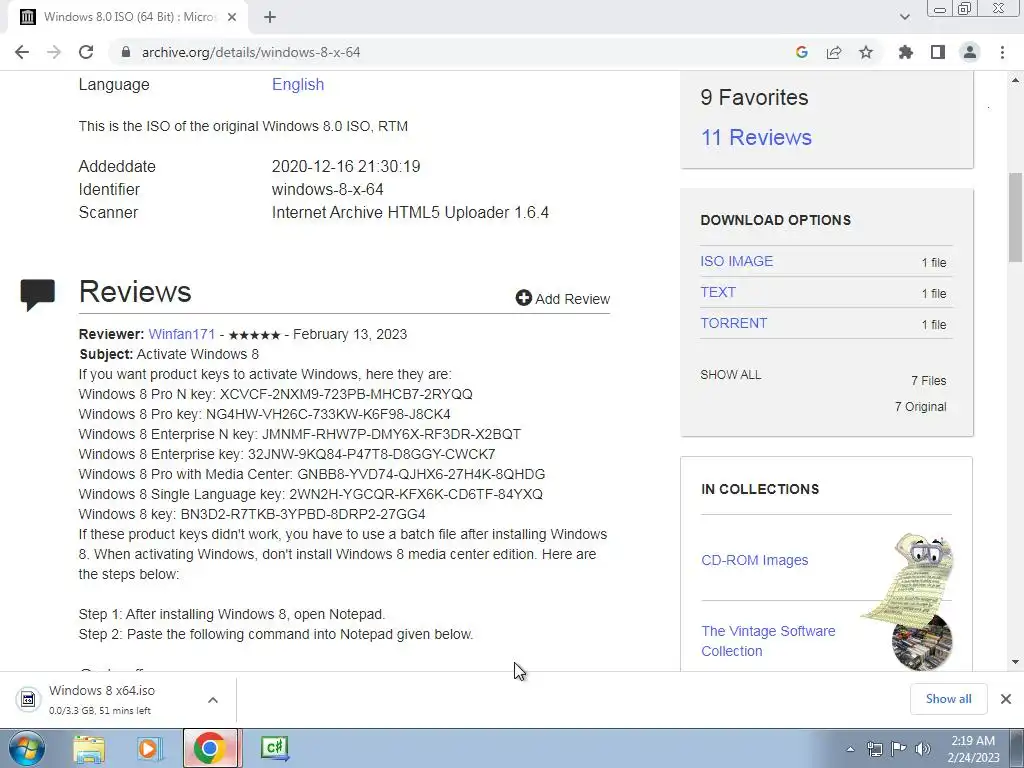Open the Chrome profile avatar
The width and height of the screenshot is (1024, 768).
(x=970, y=52)
